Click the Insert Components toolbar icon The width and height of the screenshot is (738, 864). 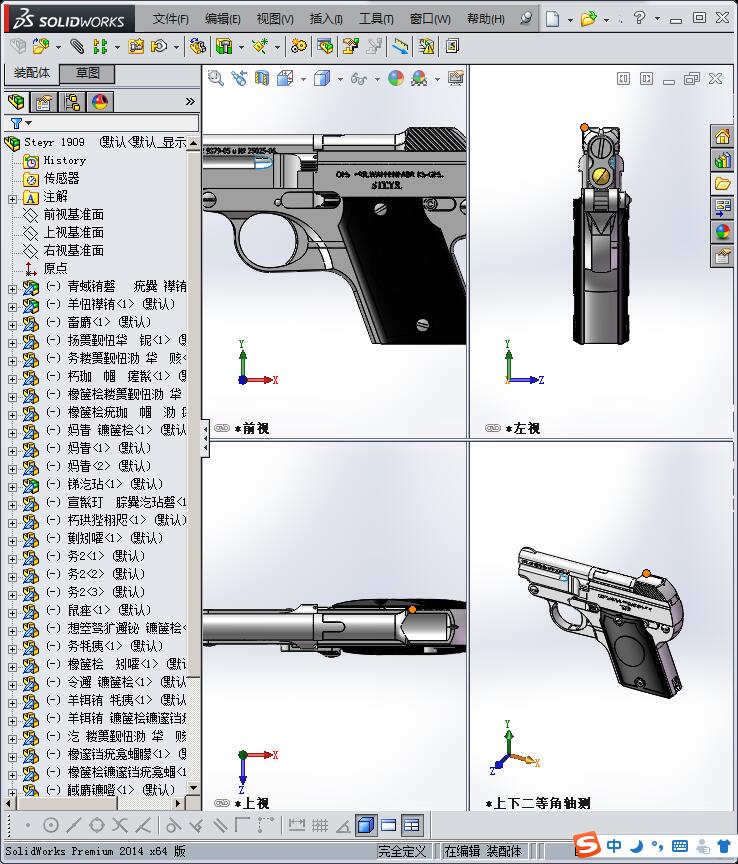click(40, 46)
